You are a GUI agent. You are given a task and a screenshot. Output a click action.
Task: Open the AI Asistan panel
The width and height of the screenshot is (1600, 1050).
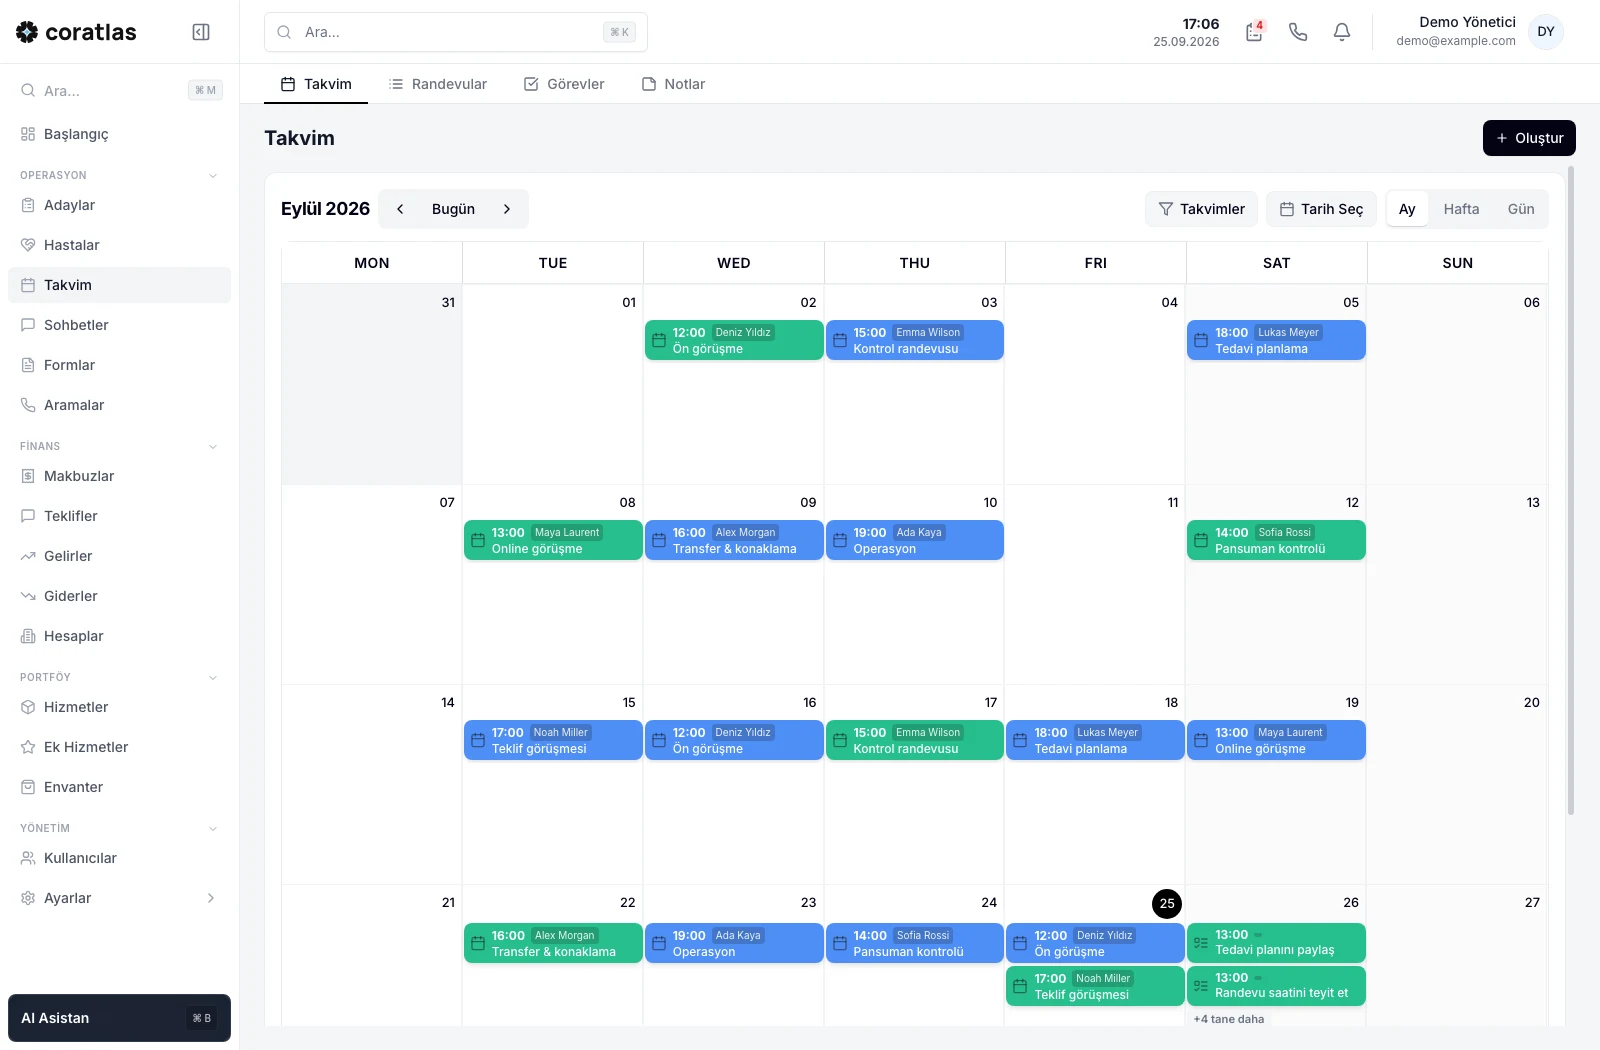coord(119,1018)
